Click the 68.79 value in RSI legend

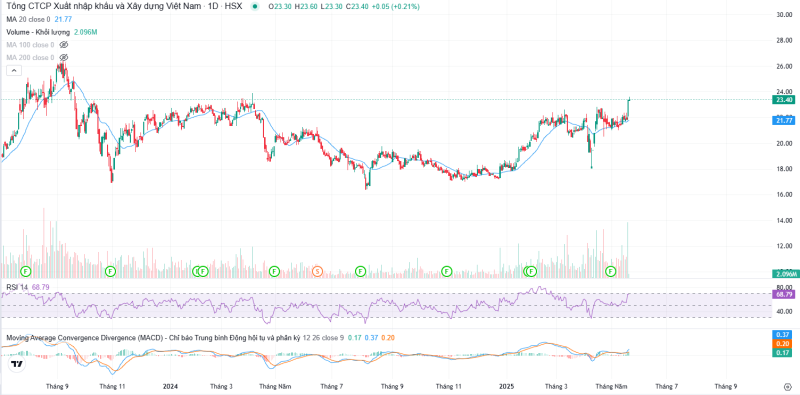click(40, 287)
